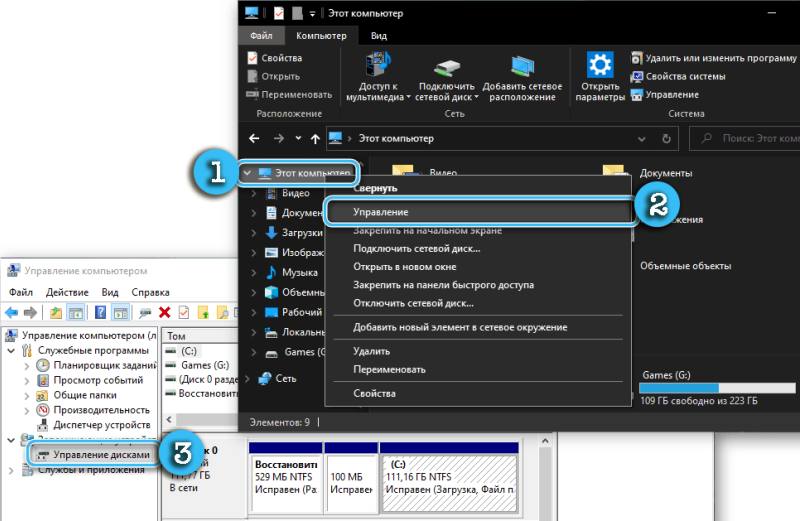800x521 pixels.
Task: Click Properties icon in Explorer title bar
Action: point(279,13)
